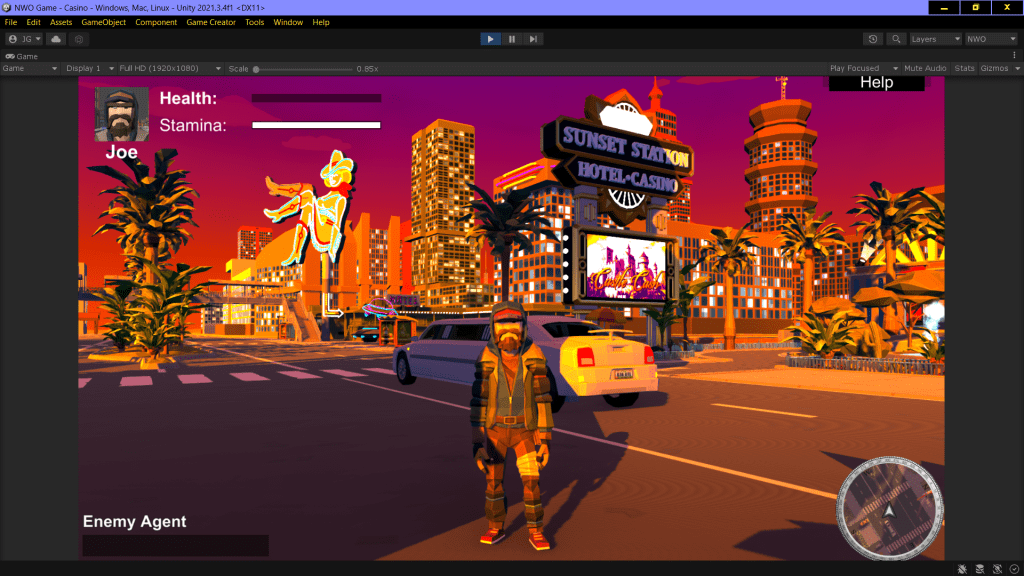Image resolution: width=1024 pixels, height=576 pixels.
Task: Open the Unity Cloud services icon
Action: [x=56, y=39]
